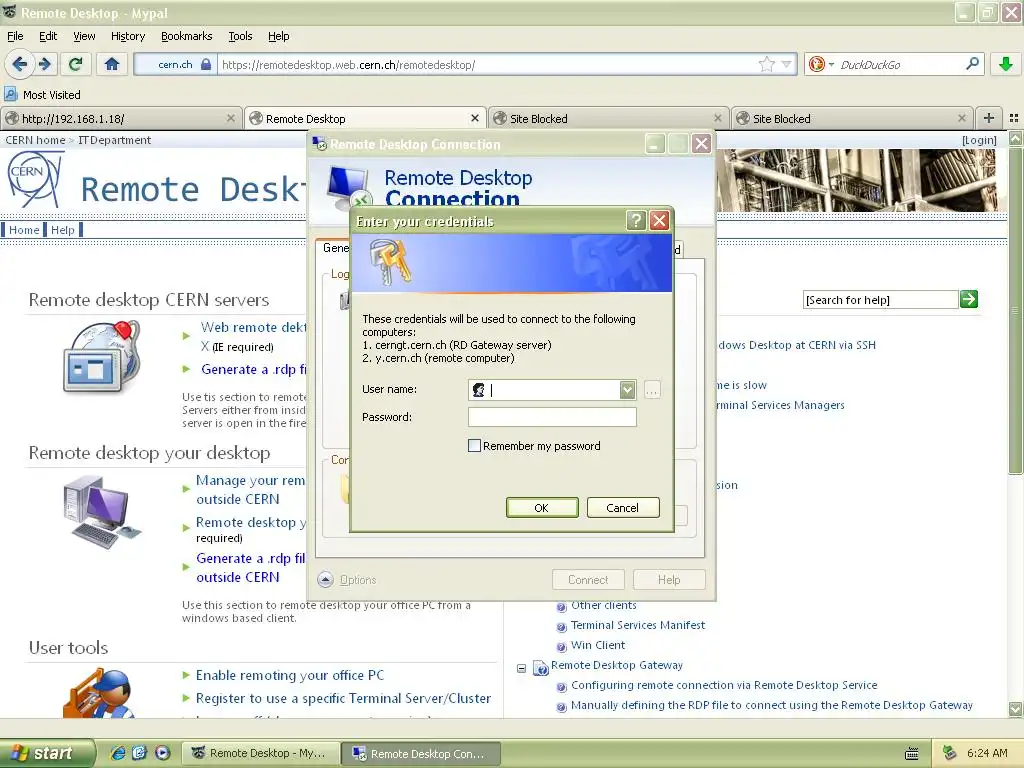Viewport: 1024px width, 768px height.
Task: Submit help search with green arrow
Action: click(x=968, y=299)
